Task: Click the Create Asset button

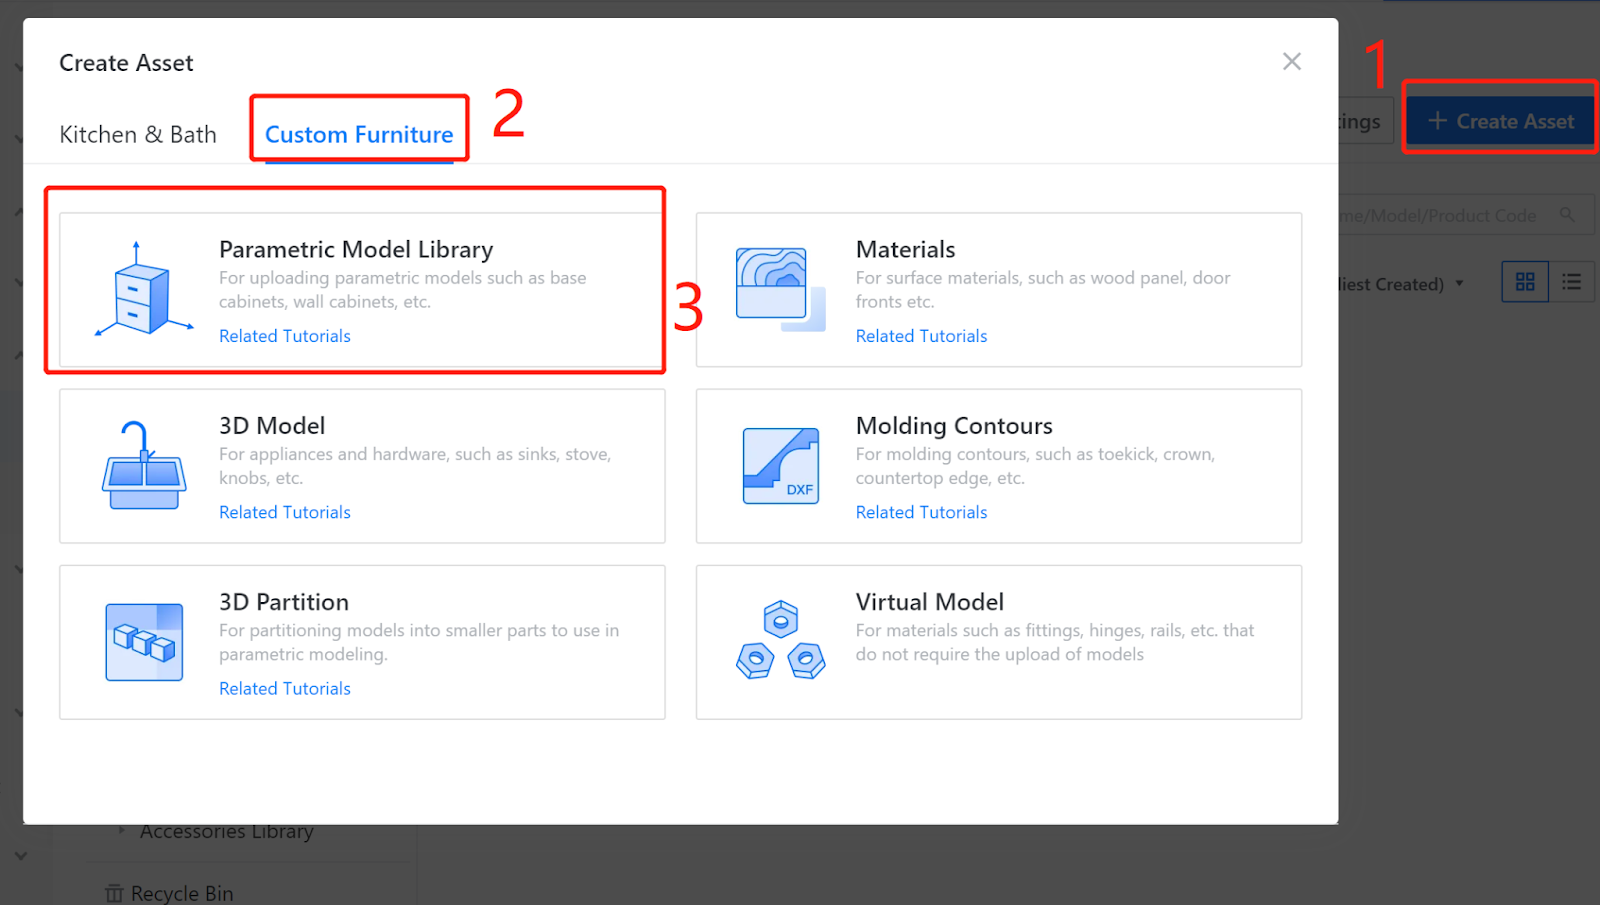Action: [1500, 121]
